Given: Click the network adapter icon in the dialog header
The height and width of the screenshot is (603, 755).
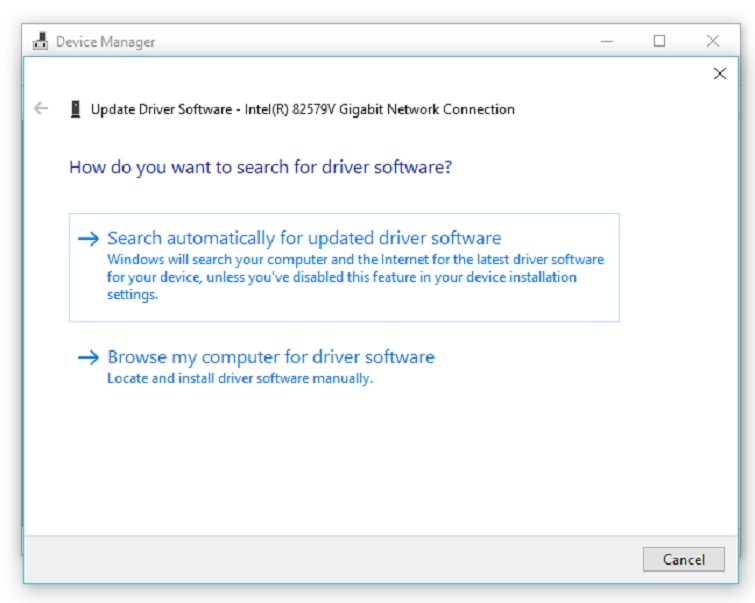Looking at the screenshot, I should coord(75,109).
